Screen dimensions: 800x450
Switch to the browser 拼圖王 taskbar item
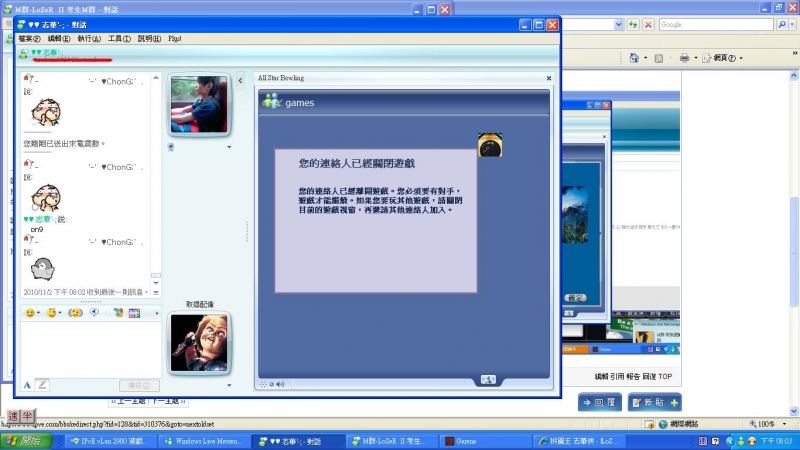[580, 441]
